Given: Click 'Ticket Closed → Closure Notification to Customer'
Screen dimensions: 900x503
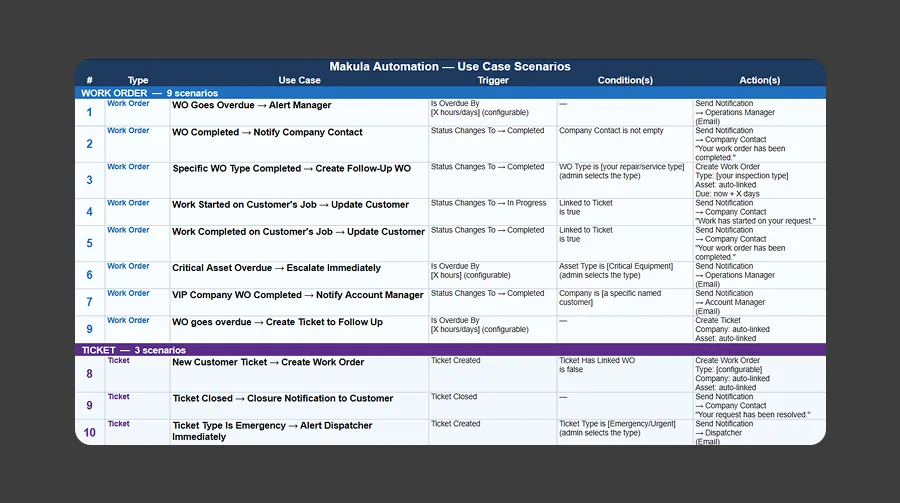Looking at the screenshot, I should 282,398.
